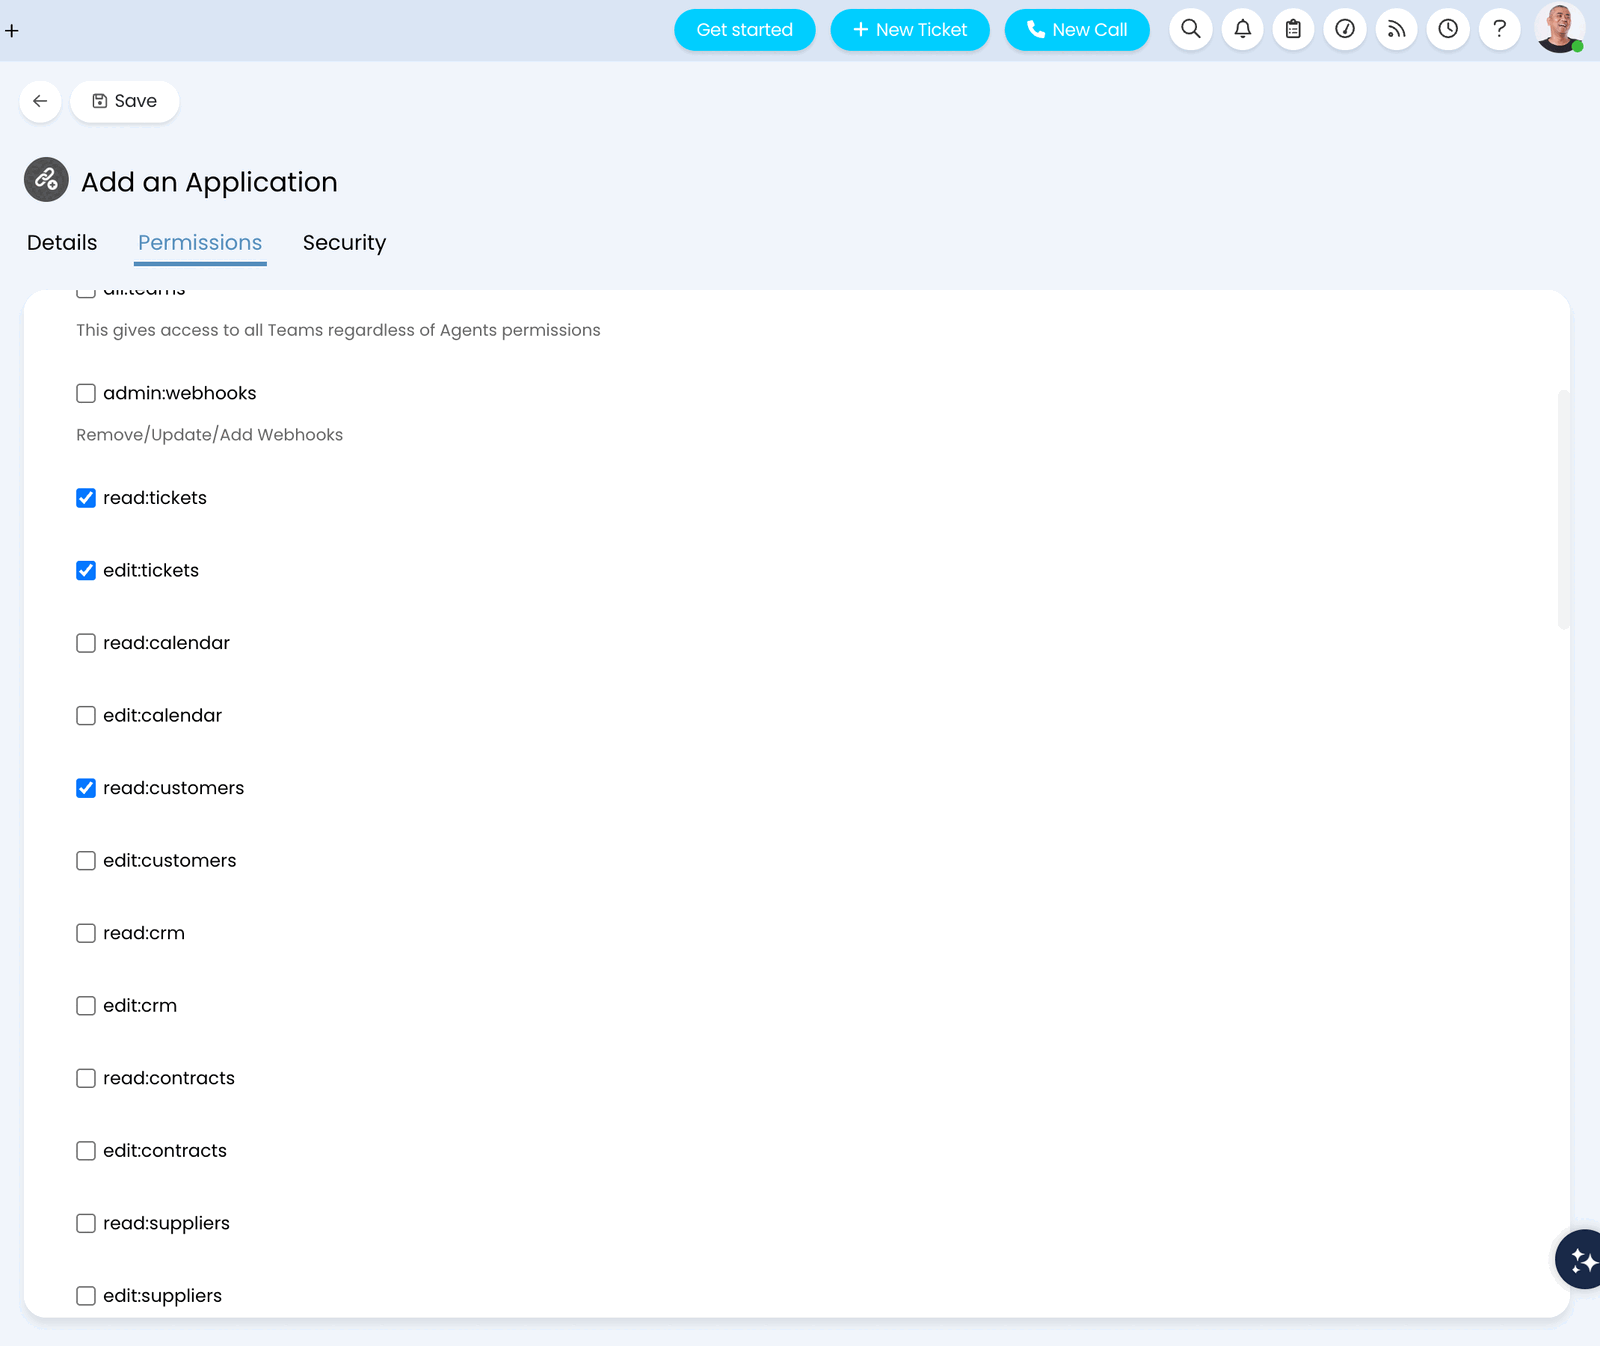
Task: Start a New Call
Action: 1077,30
